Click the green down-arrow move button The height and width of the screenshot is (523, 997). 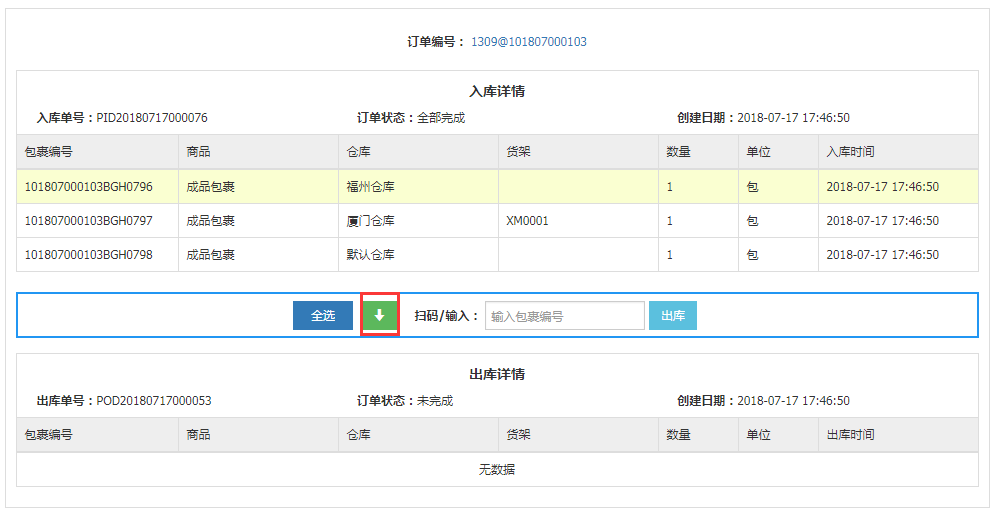tap(379, 315)
